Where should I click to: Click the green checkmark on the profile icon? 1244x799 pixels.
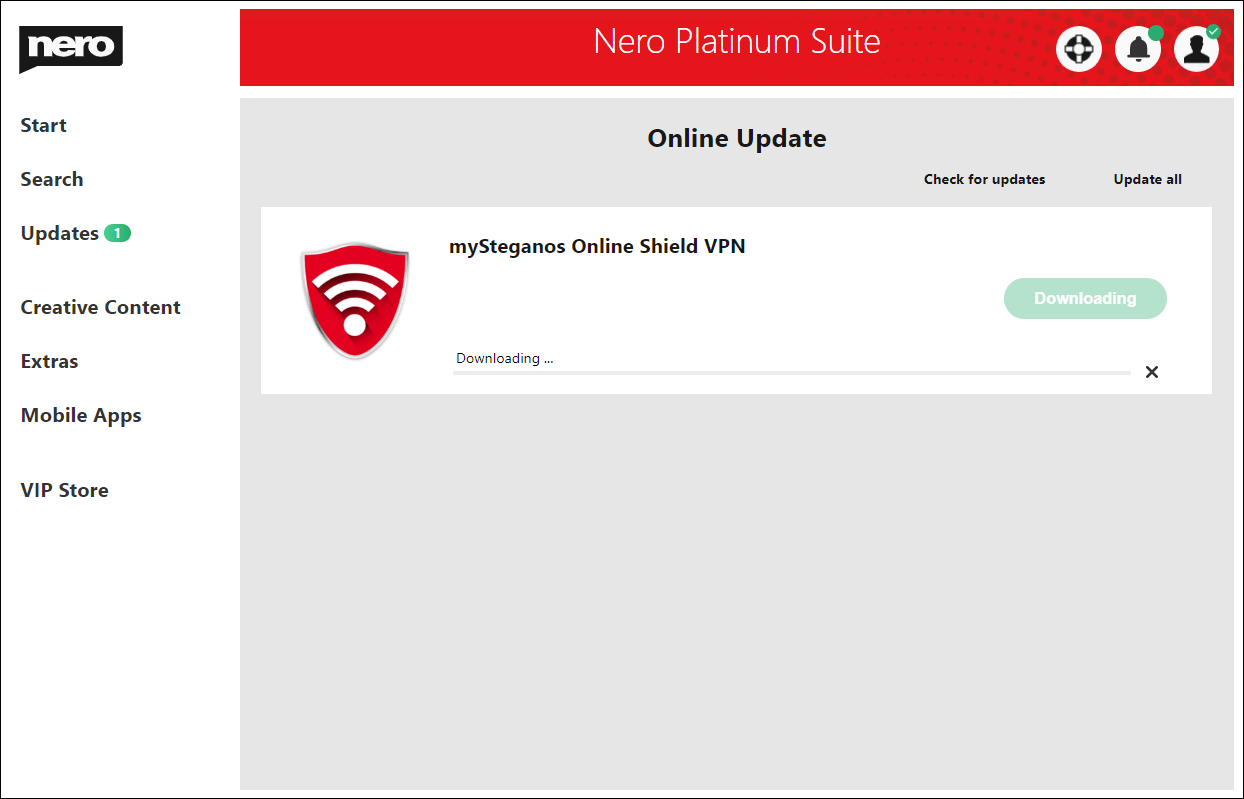tap(1212, 31)
